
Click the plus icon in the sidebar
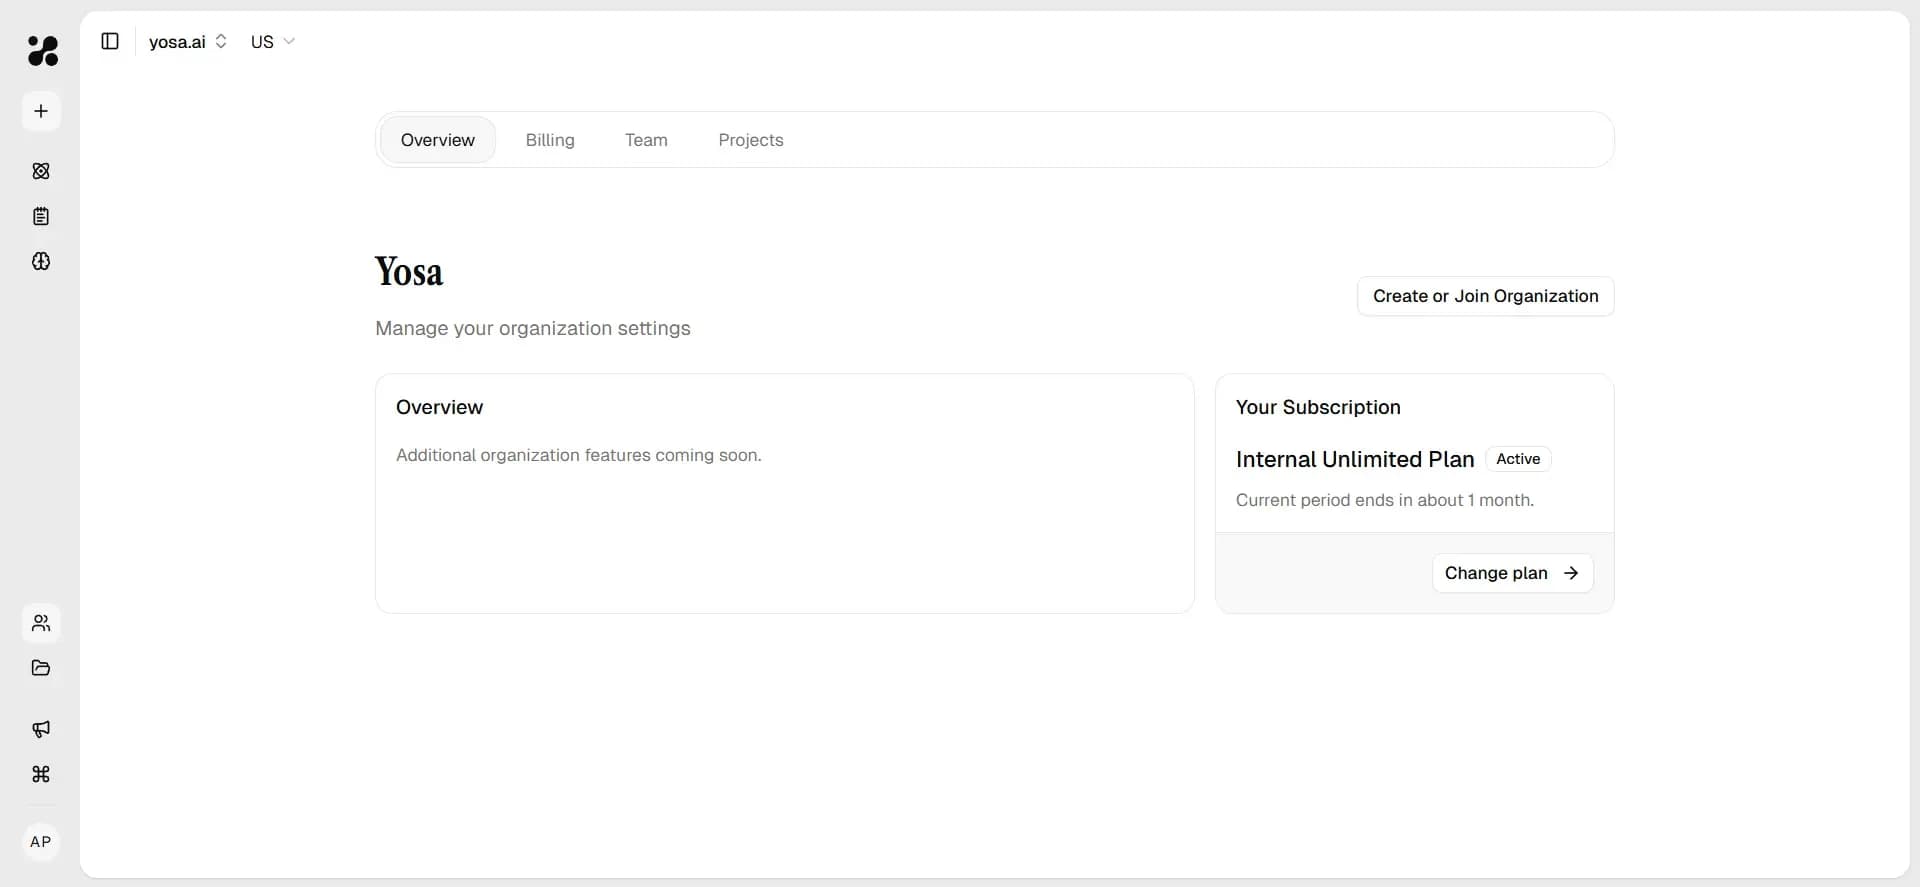pyautogui.click(x=41, y=111)
